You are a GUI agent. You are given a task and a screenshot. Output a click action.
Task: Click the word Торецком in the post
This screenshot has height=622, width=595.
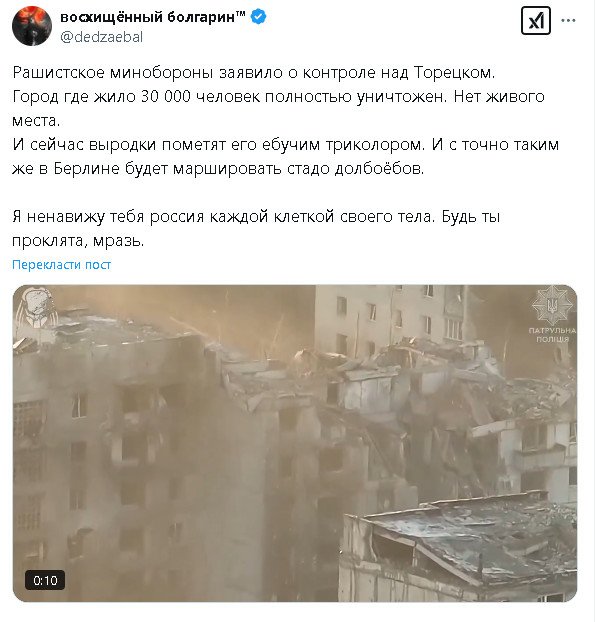point(454,73)
